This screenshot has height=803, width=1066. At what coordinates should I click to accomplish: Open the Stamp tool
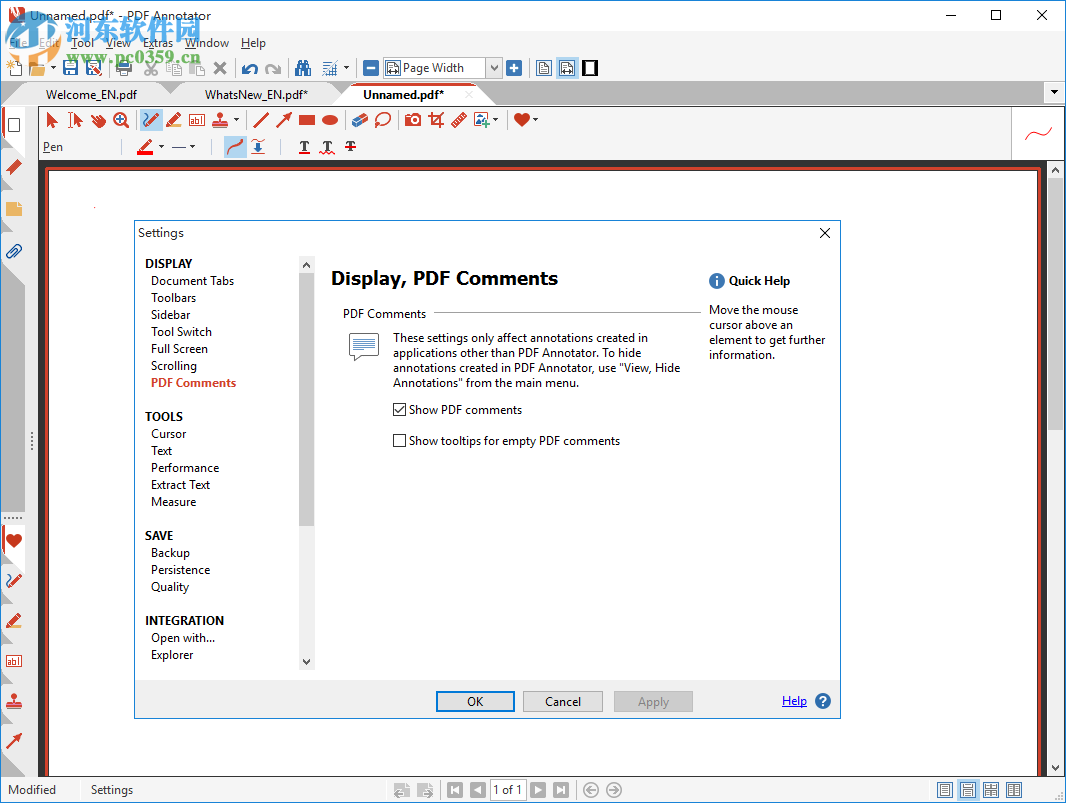coord(218,119)
